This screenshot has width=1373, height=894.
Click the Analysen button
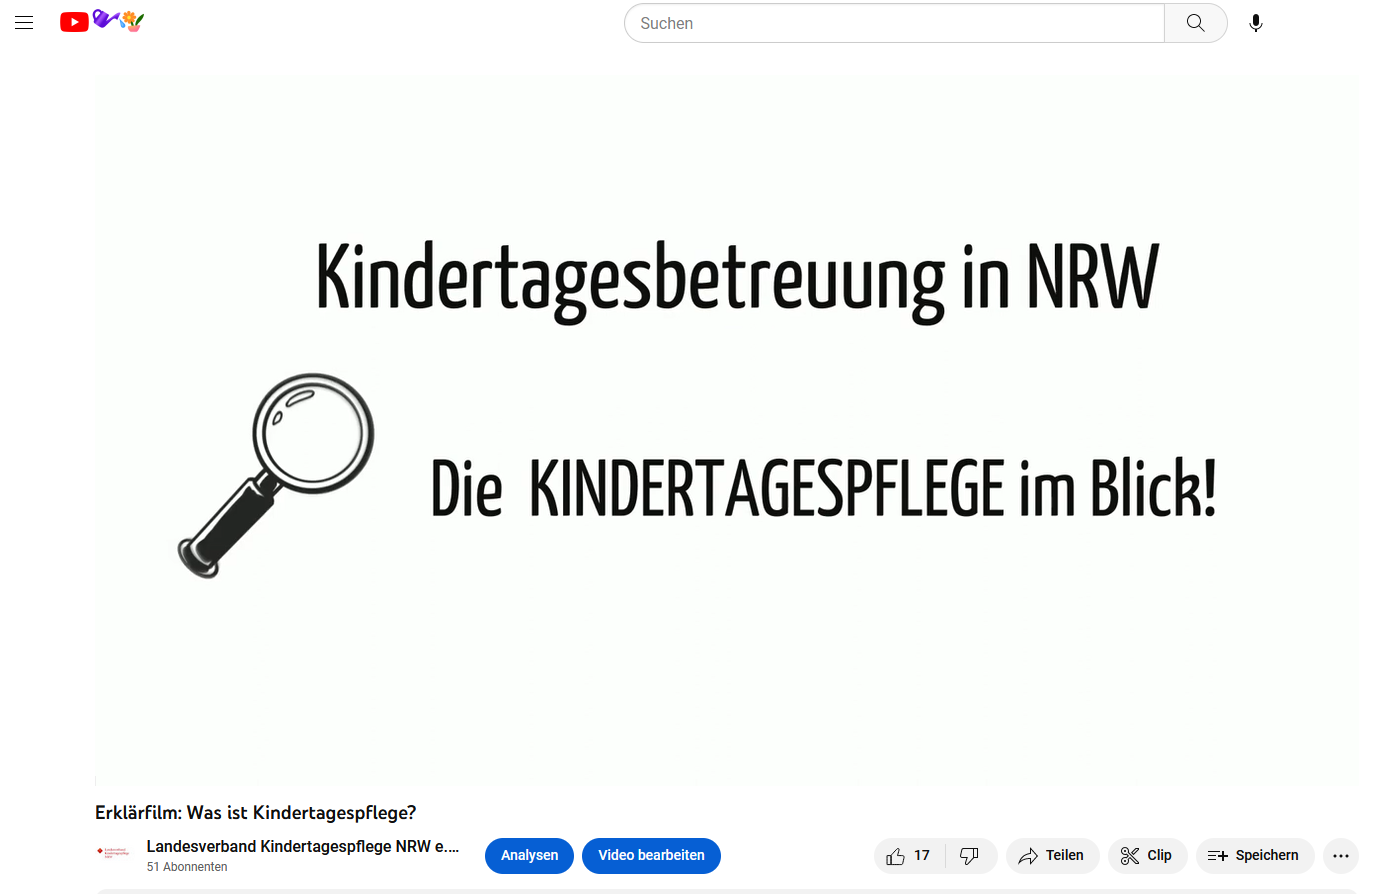(529, 856)
